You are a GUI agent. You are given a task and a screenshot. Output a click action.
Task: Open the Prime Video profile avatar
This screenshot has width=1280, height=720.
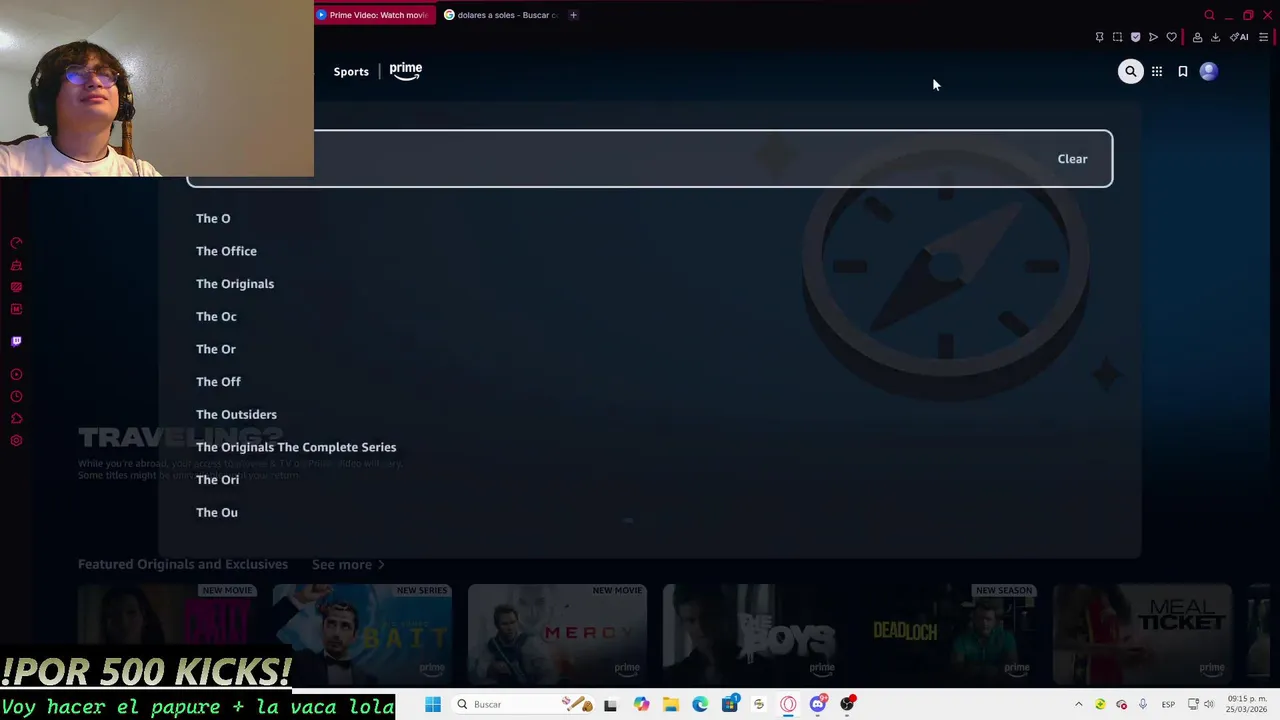(x=1208, y=71)
